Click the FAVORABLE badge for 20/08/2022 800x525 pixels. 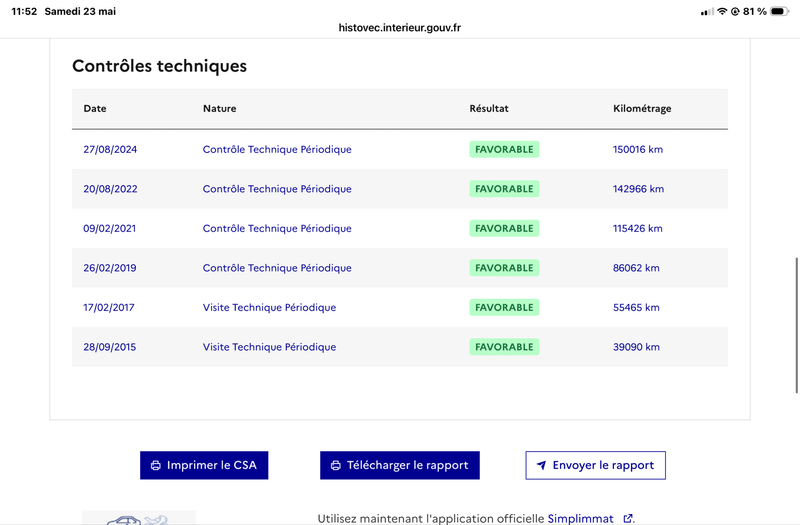click(504, 189)
